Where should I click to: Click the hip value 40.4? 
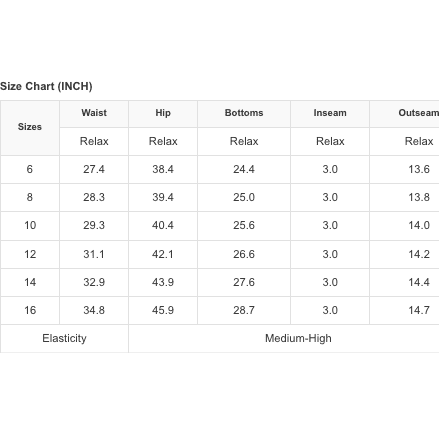click(x=163, y=225)
